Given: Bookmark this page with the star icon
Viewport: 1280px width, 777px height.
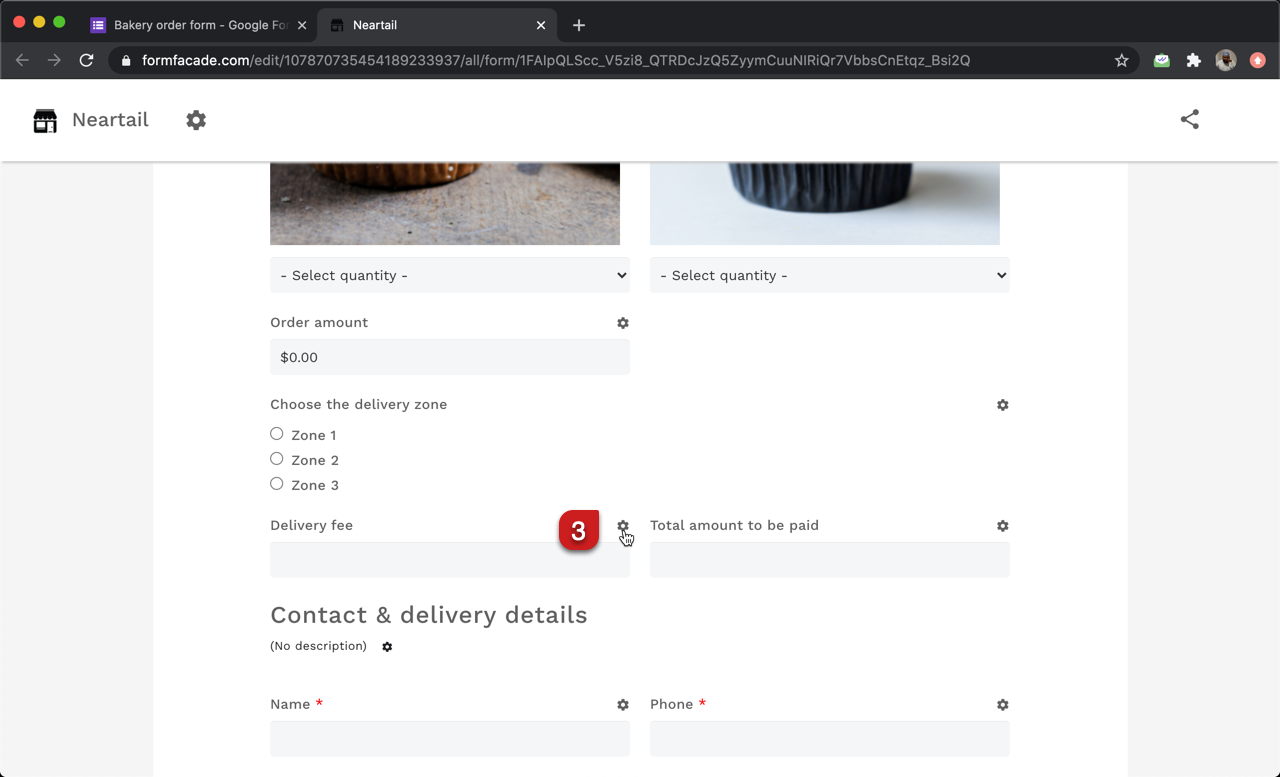Looking at the screenshot, I should pos(1121,60).
